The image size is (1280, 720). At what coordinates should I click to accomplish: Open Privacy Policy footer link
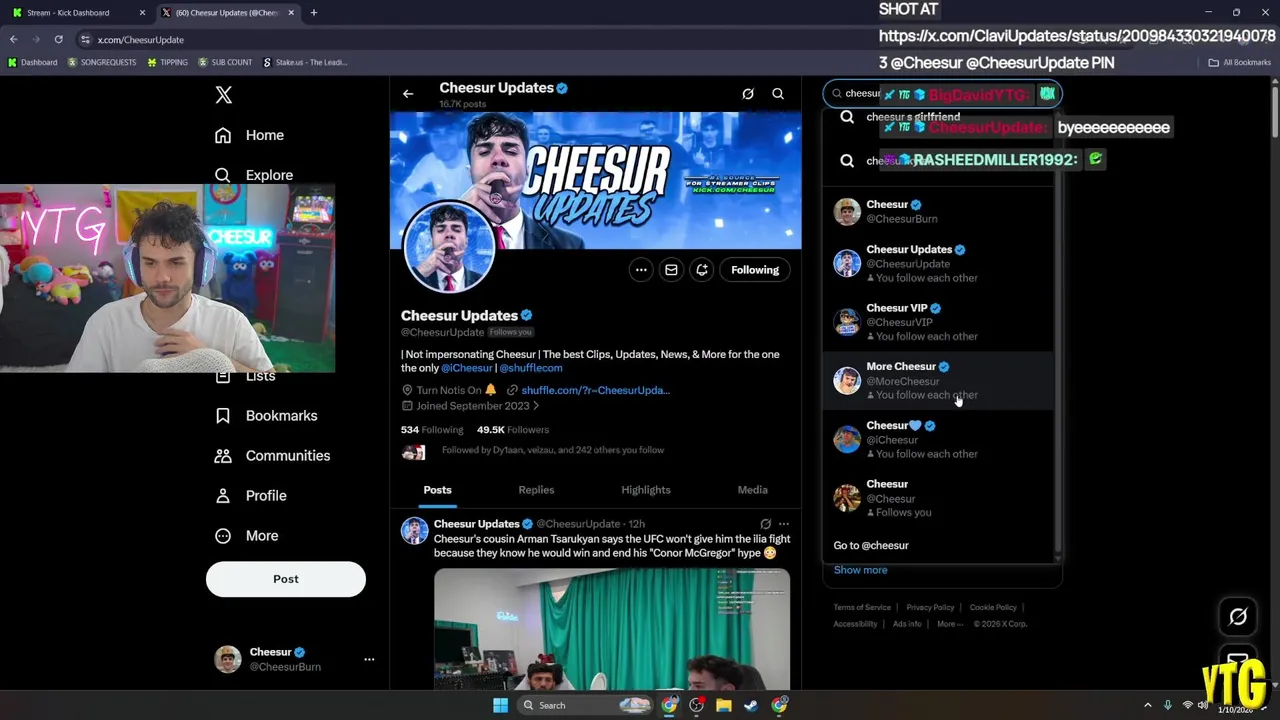[930, 608]
